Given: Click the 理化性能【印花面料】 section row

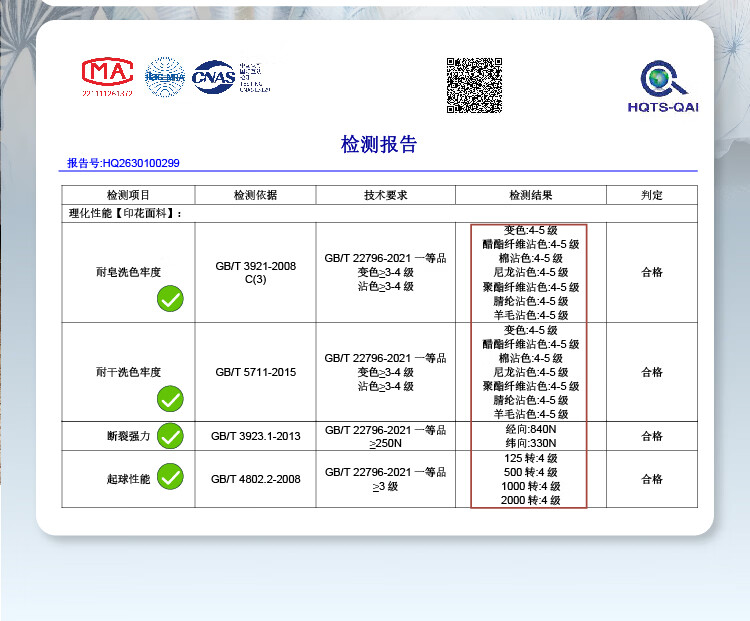Looking at the screenshot, I should 126,213.
